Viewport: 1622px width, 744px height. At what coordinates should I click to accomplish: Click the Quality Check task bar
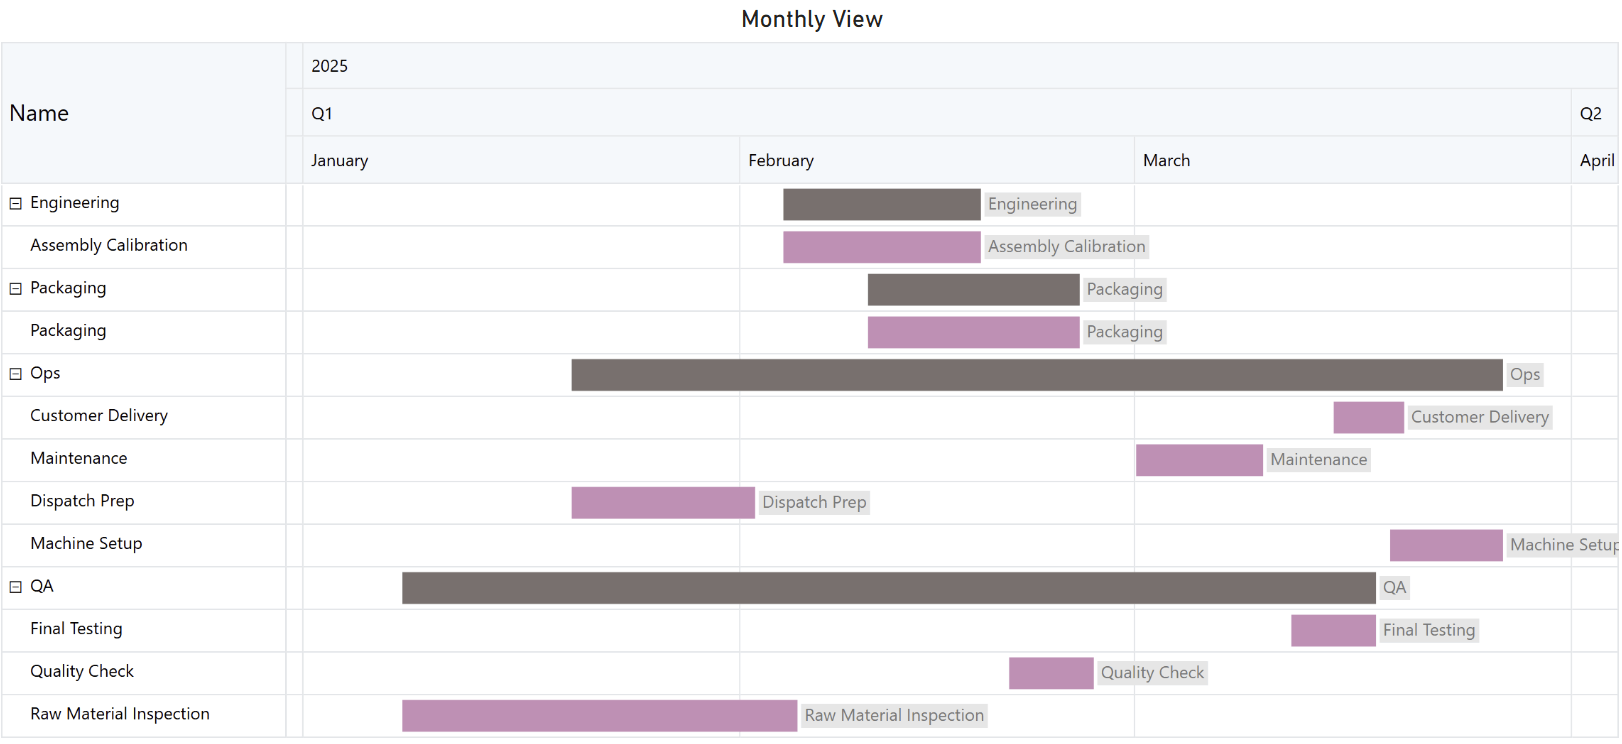pyautogui.click(x=1050, y=673)
